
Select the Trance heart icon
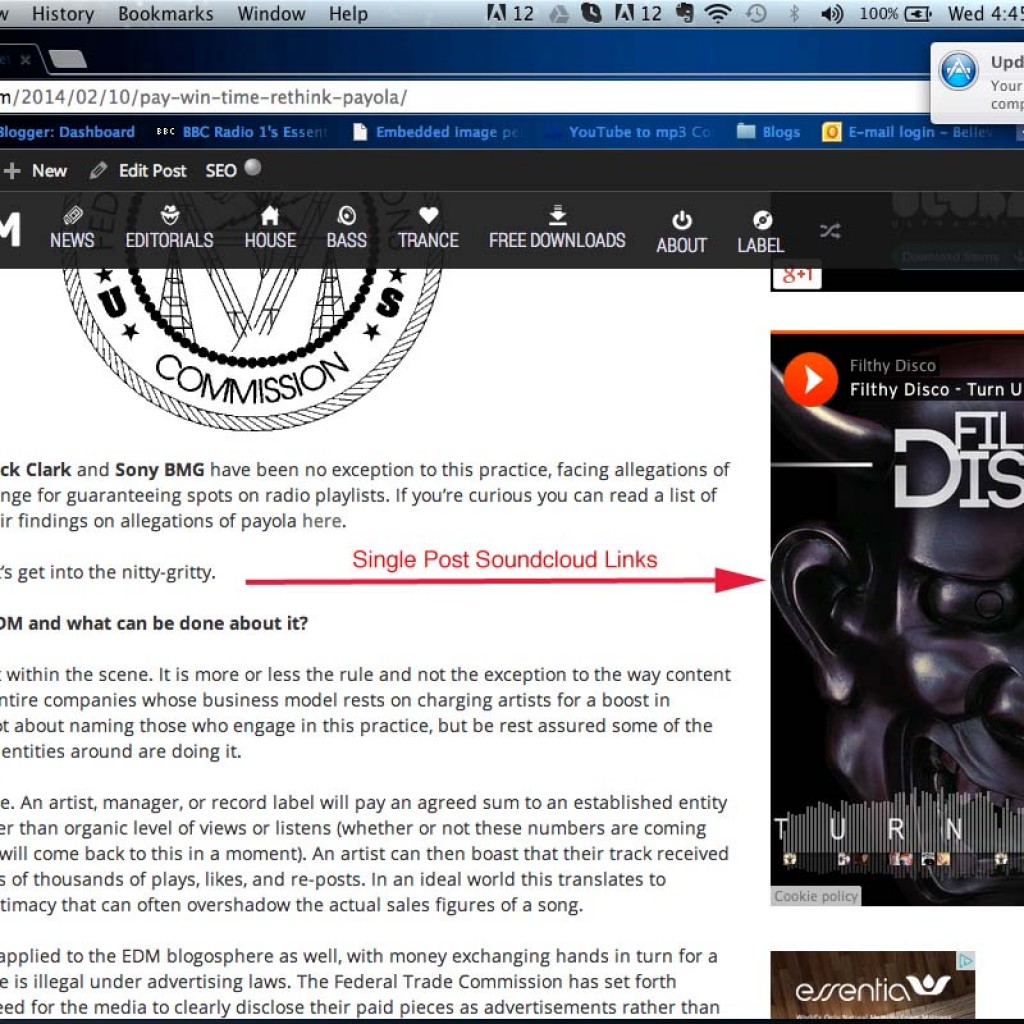point(428,216)
